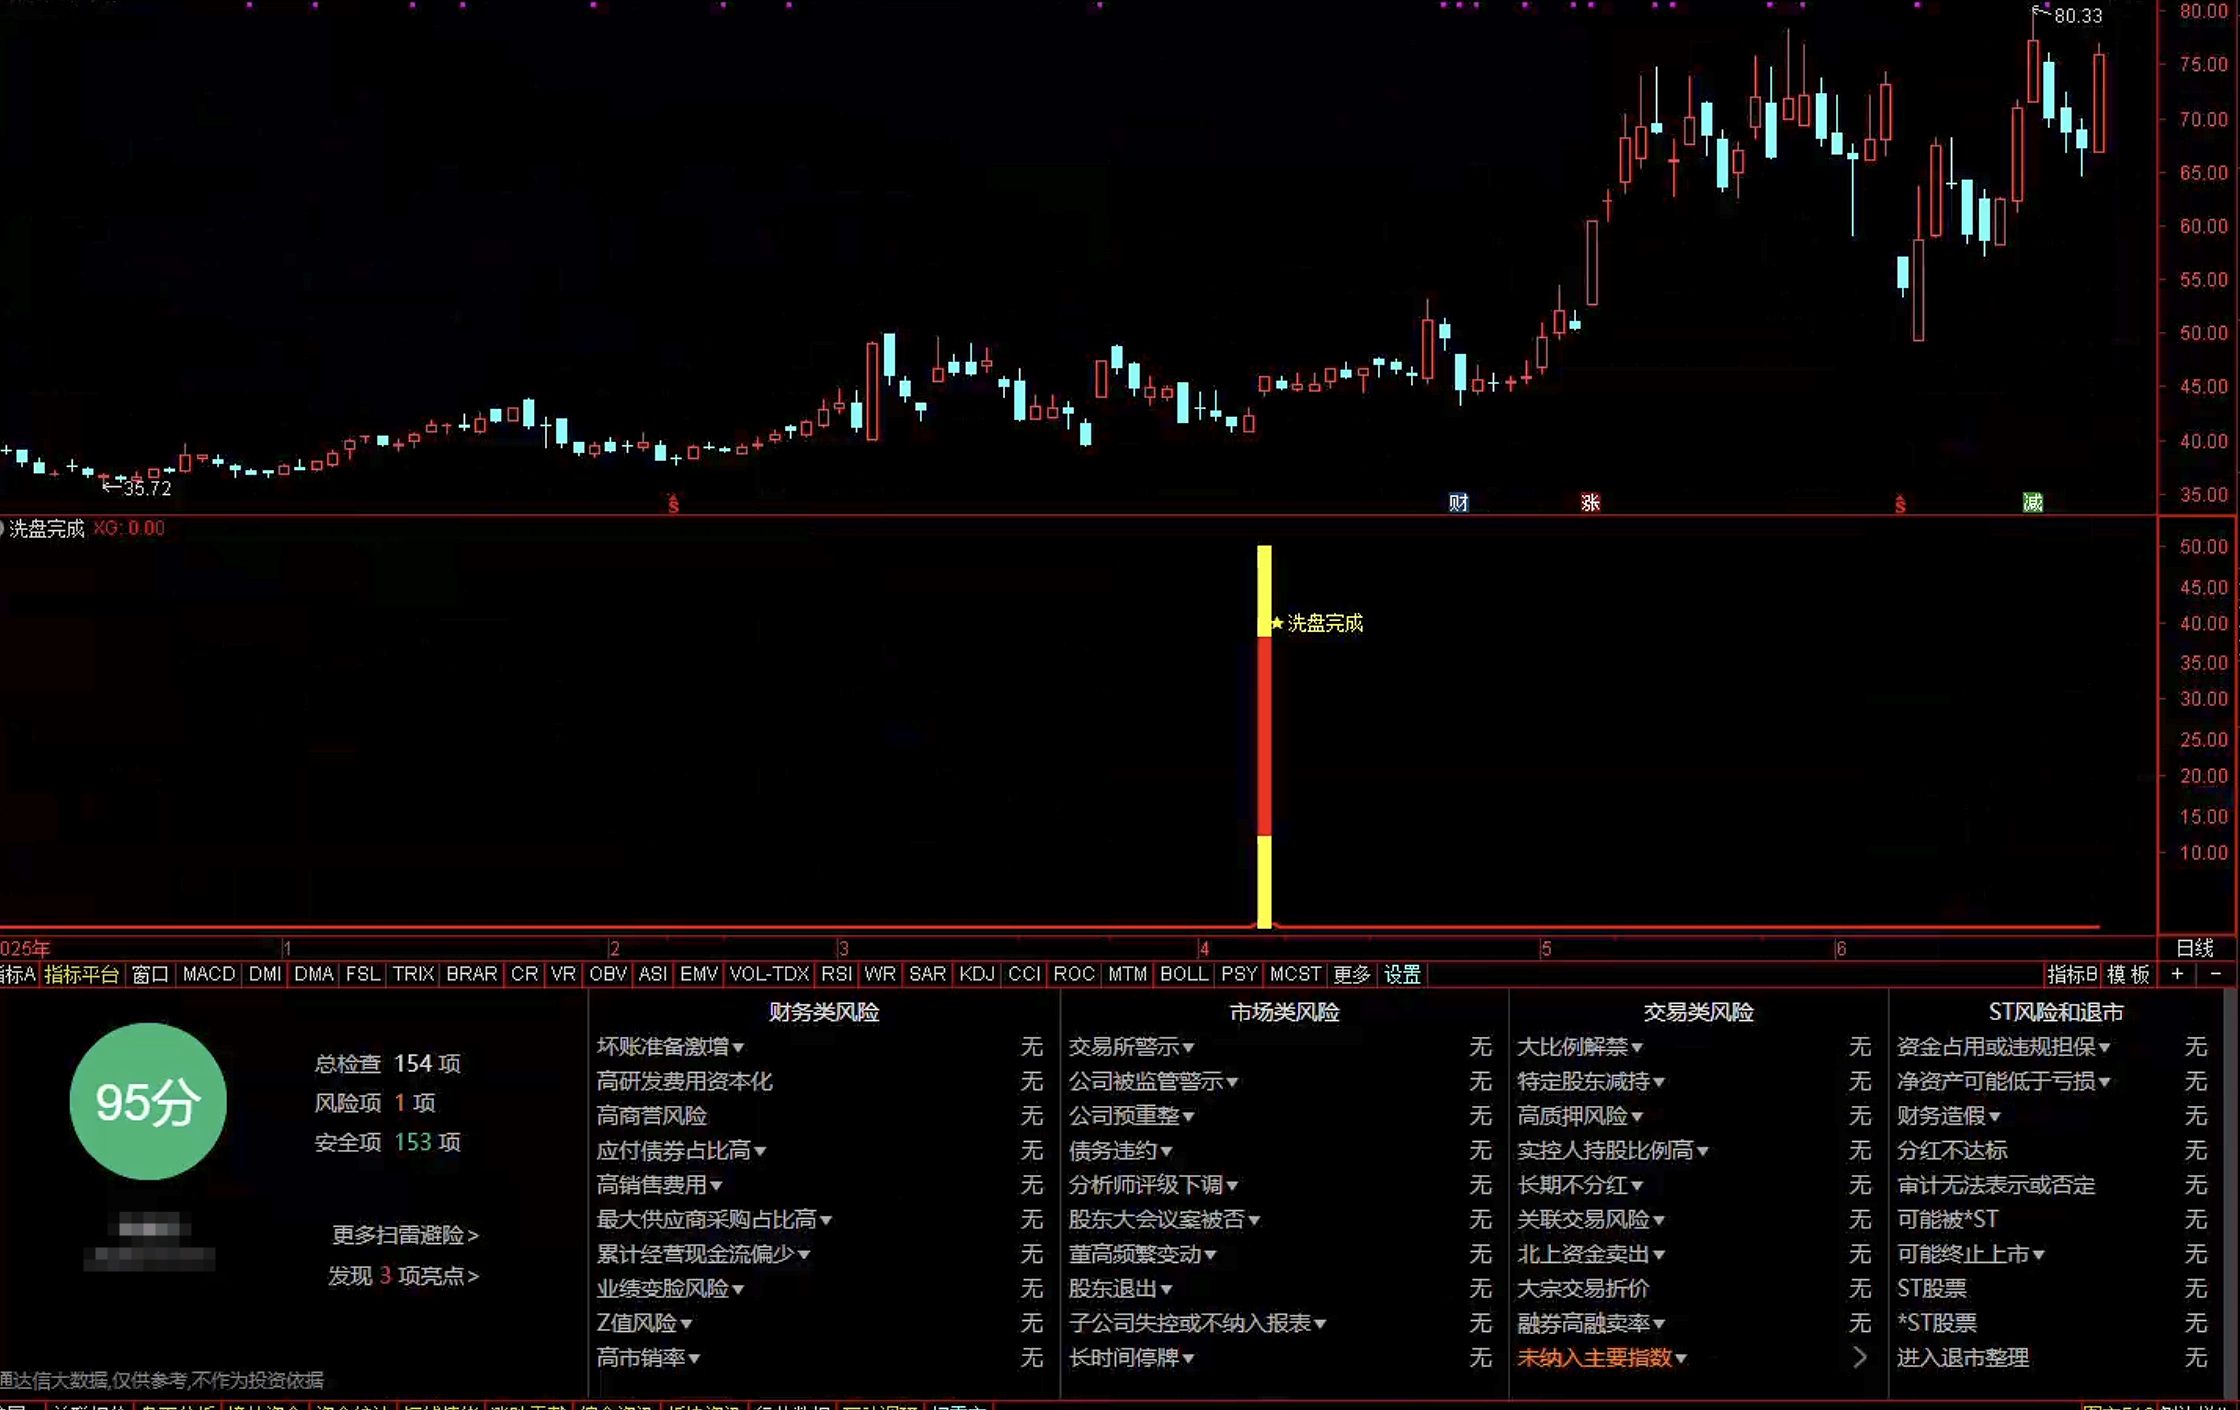2240x1410 pixels.
Task: Click the green 减 marker on the chart
Action: click(2032, 502)
